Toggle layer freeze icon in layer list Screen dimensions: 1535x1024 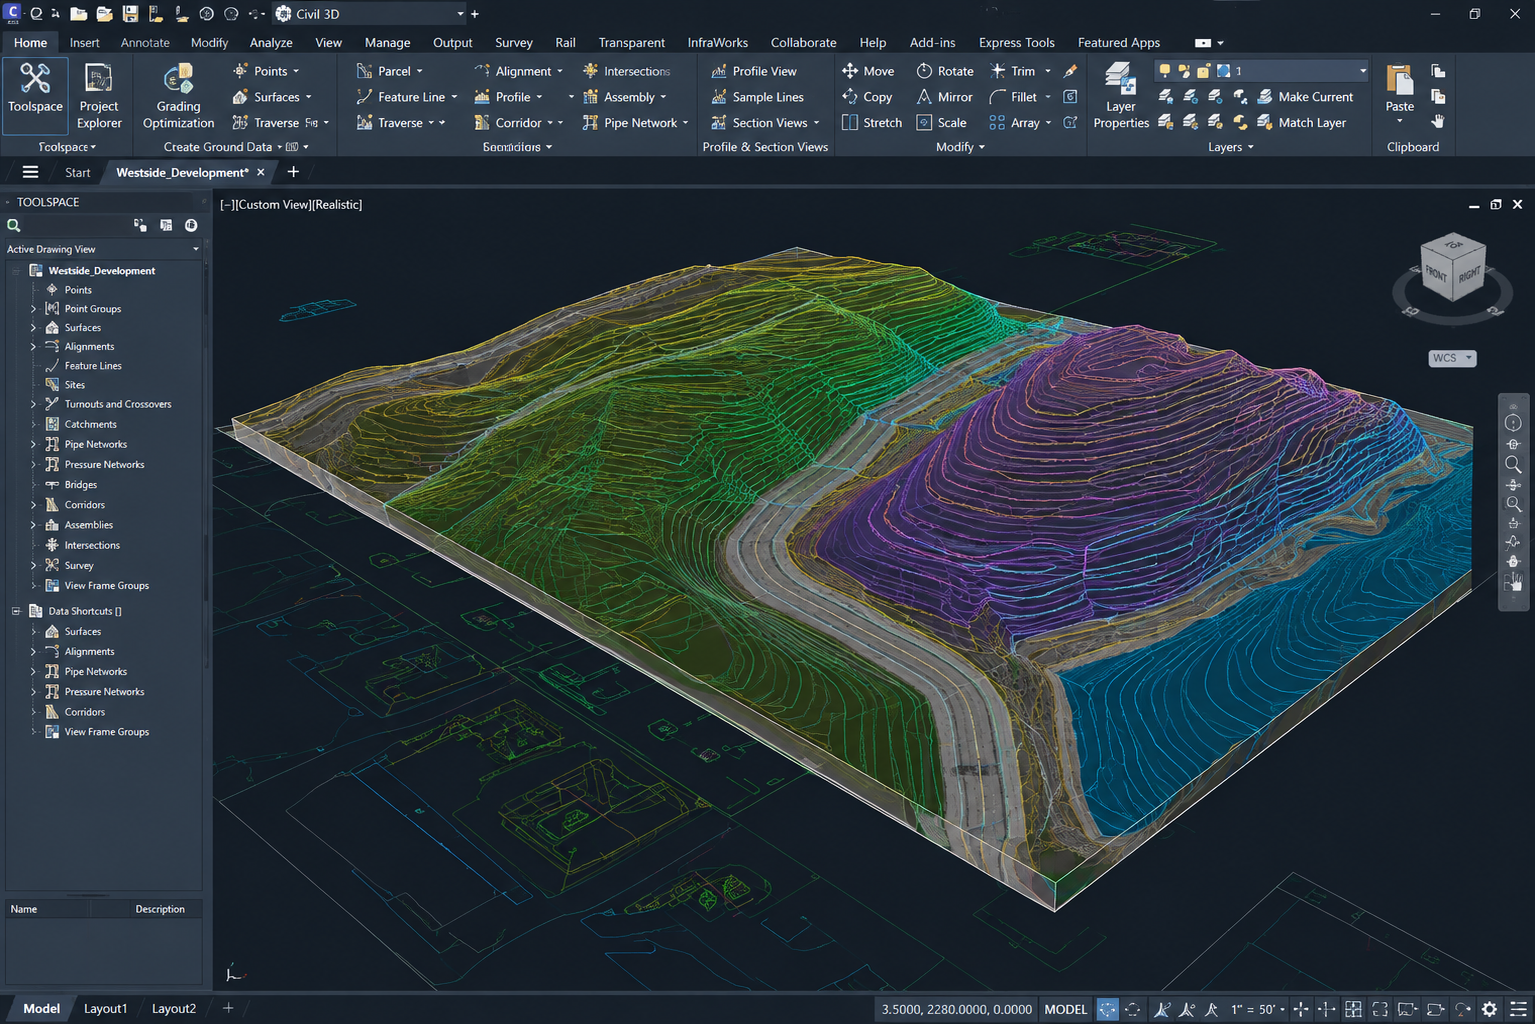pyautogui.click(x=1184, y=71)
